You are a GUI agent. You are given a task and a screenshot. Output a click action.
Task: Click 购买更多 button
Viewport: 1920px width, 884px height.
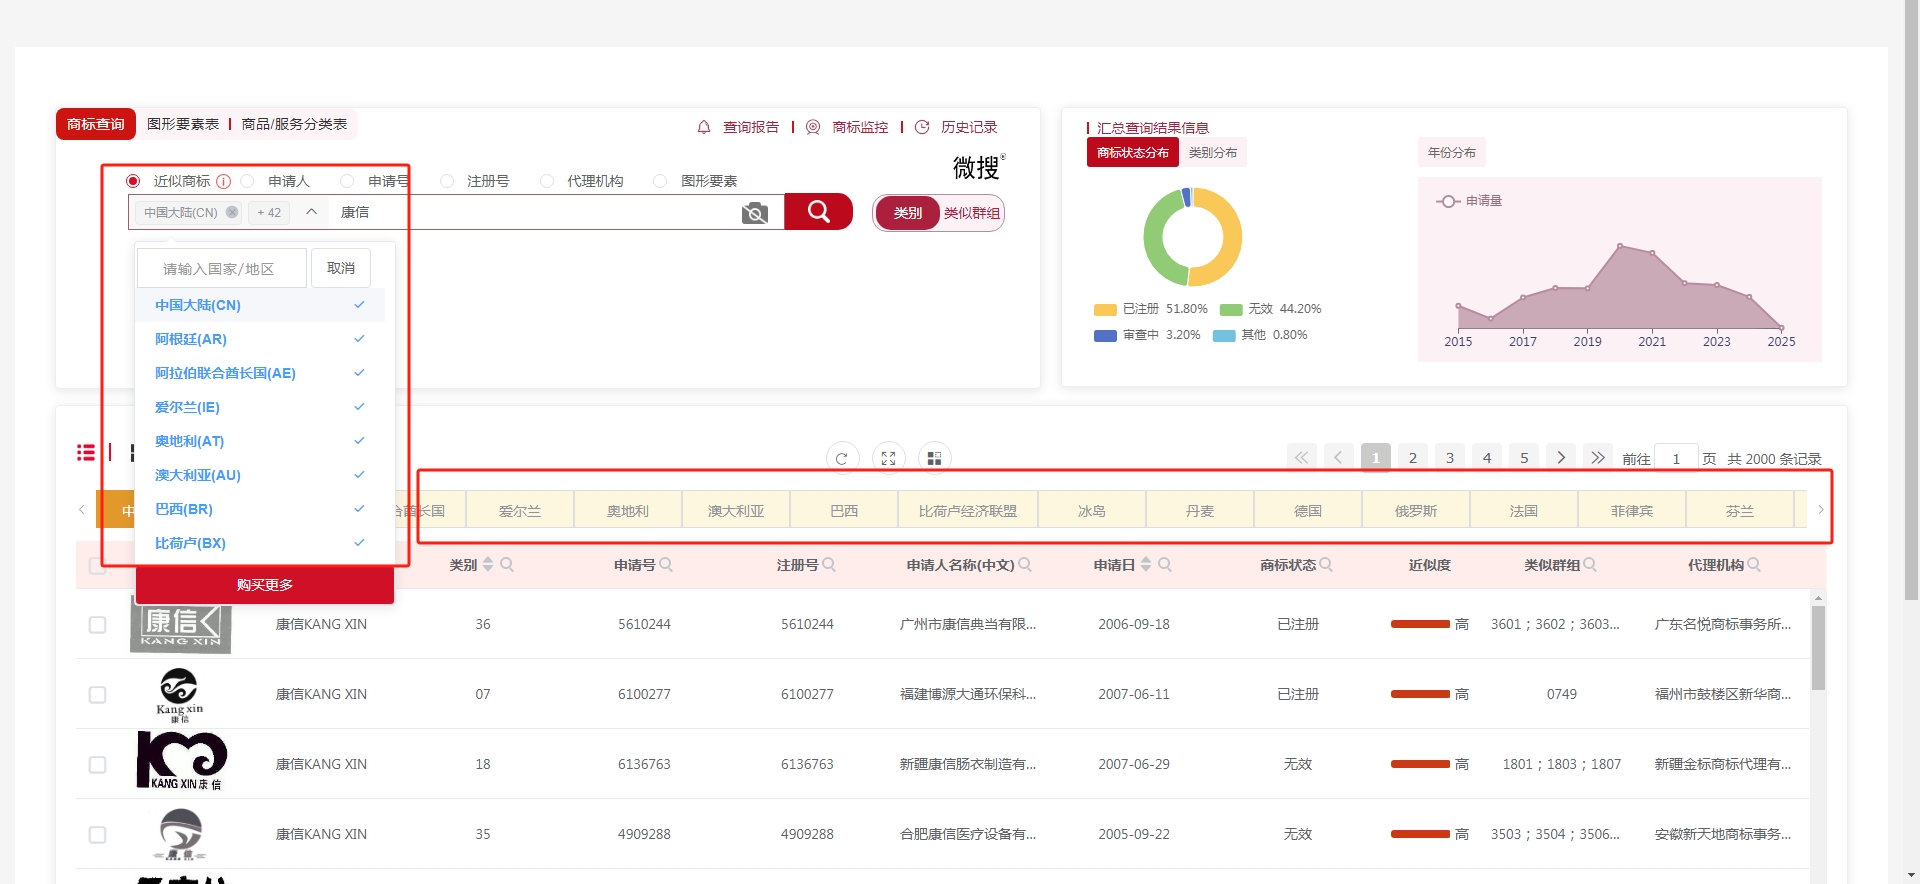[265, 585]
